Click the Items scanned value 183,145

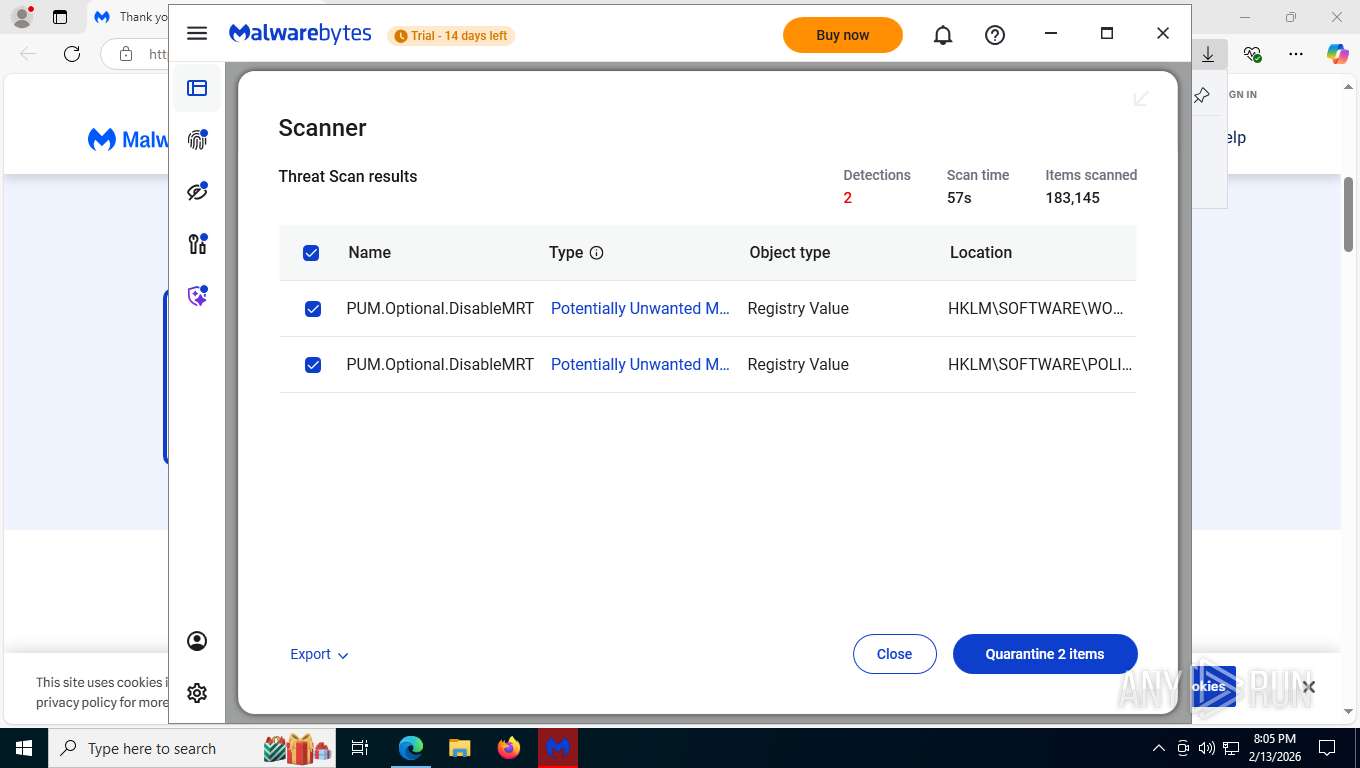[1072, 198]
